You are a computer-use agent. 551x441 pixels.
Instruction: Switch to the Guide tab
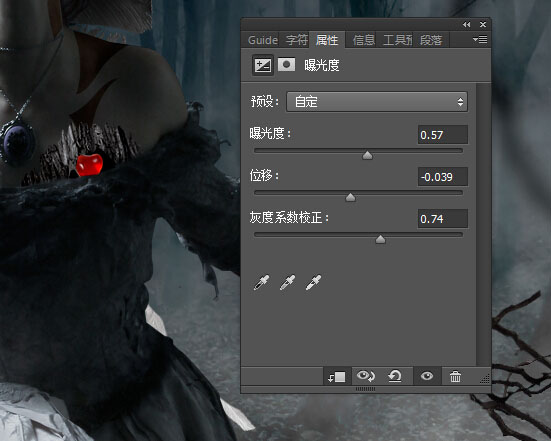[263, 40]
